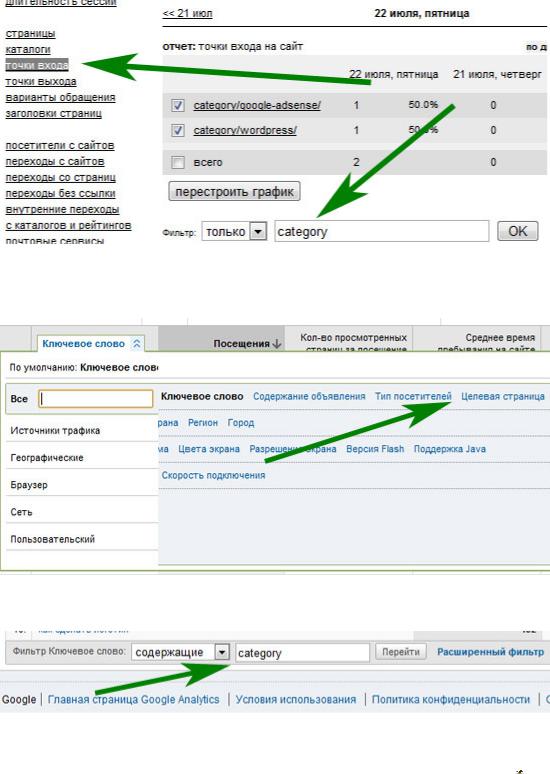Open the страницы report link
This screenshot has height=774, width=550.
click(30, 34)
